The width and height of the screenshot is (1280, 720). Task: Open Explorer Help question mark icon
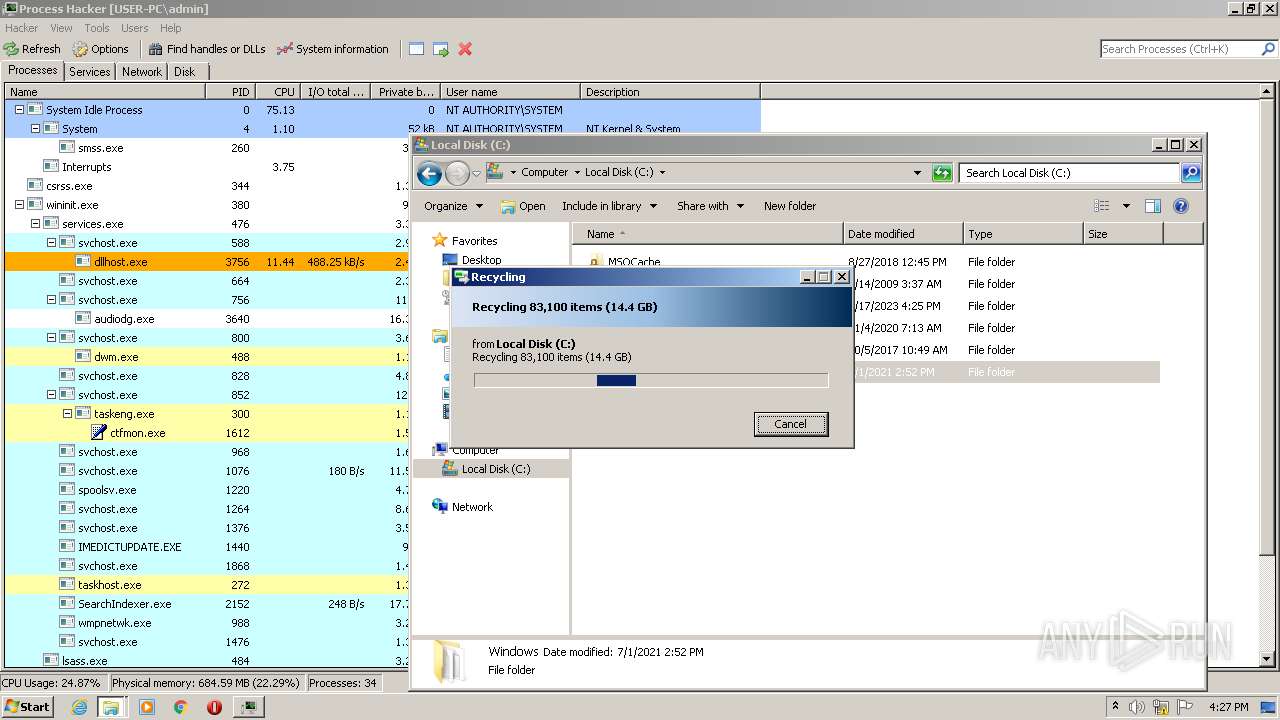[1180, 206]
